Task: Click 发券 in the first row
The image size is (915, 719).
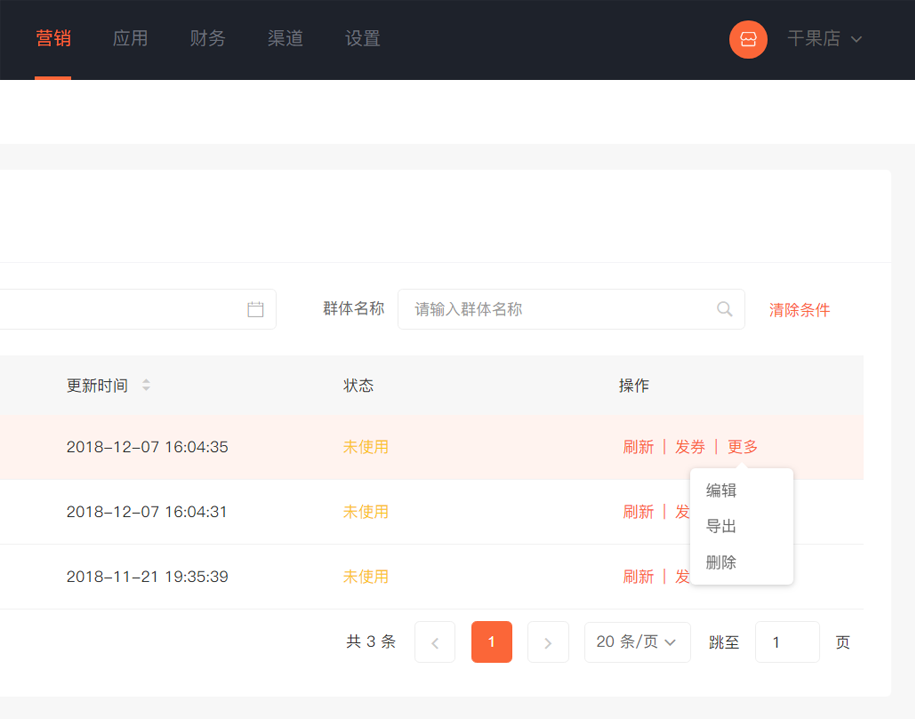Action: pos(690,447)
